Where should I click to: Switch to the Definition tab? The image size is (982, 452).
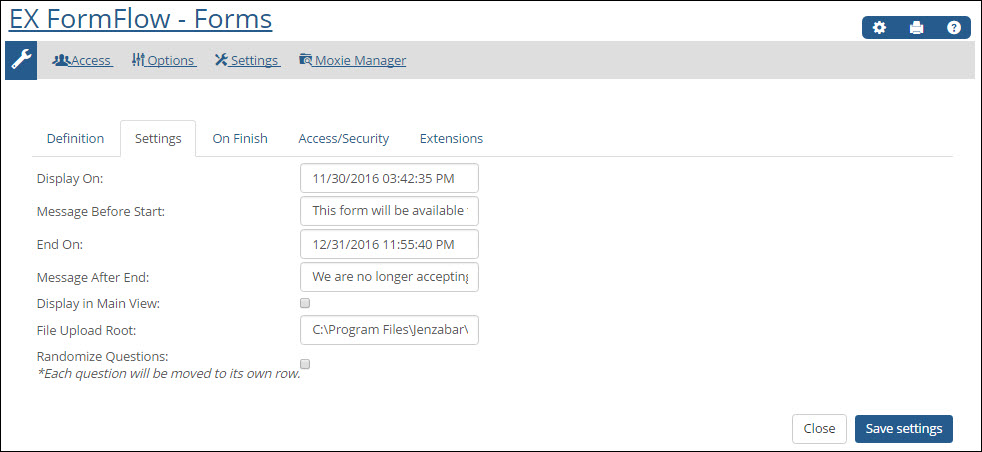pyautogui.click(x=75, y=138)
